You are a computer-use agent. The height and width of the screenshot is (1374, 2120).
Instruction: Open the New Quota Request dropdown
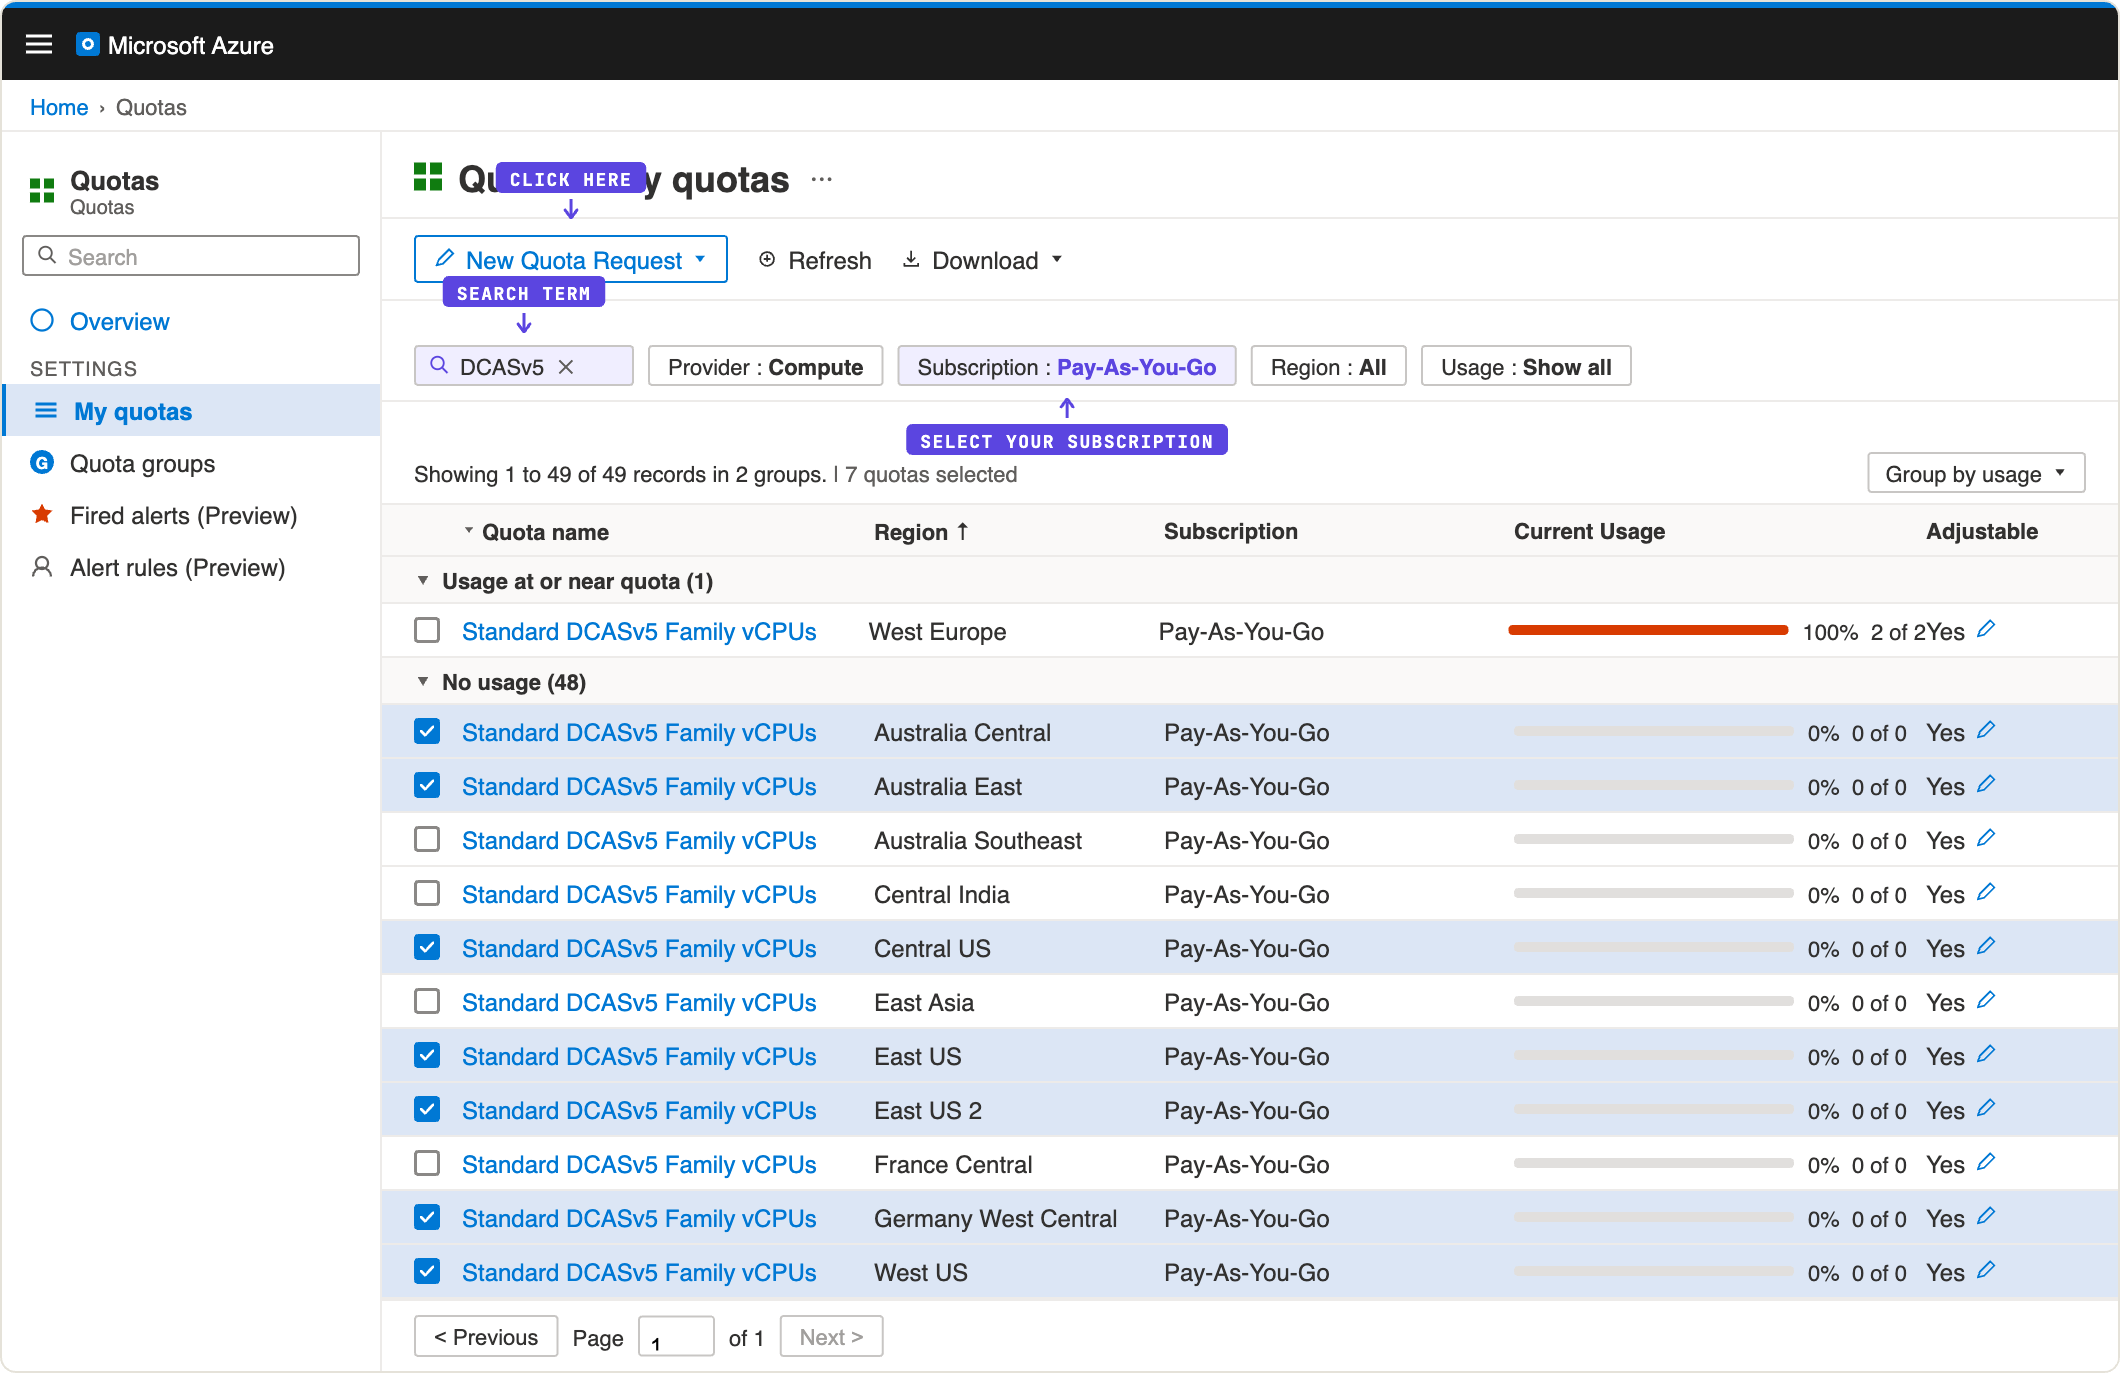pyautogui.click(x=571, y=260)
